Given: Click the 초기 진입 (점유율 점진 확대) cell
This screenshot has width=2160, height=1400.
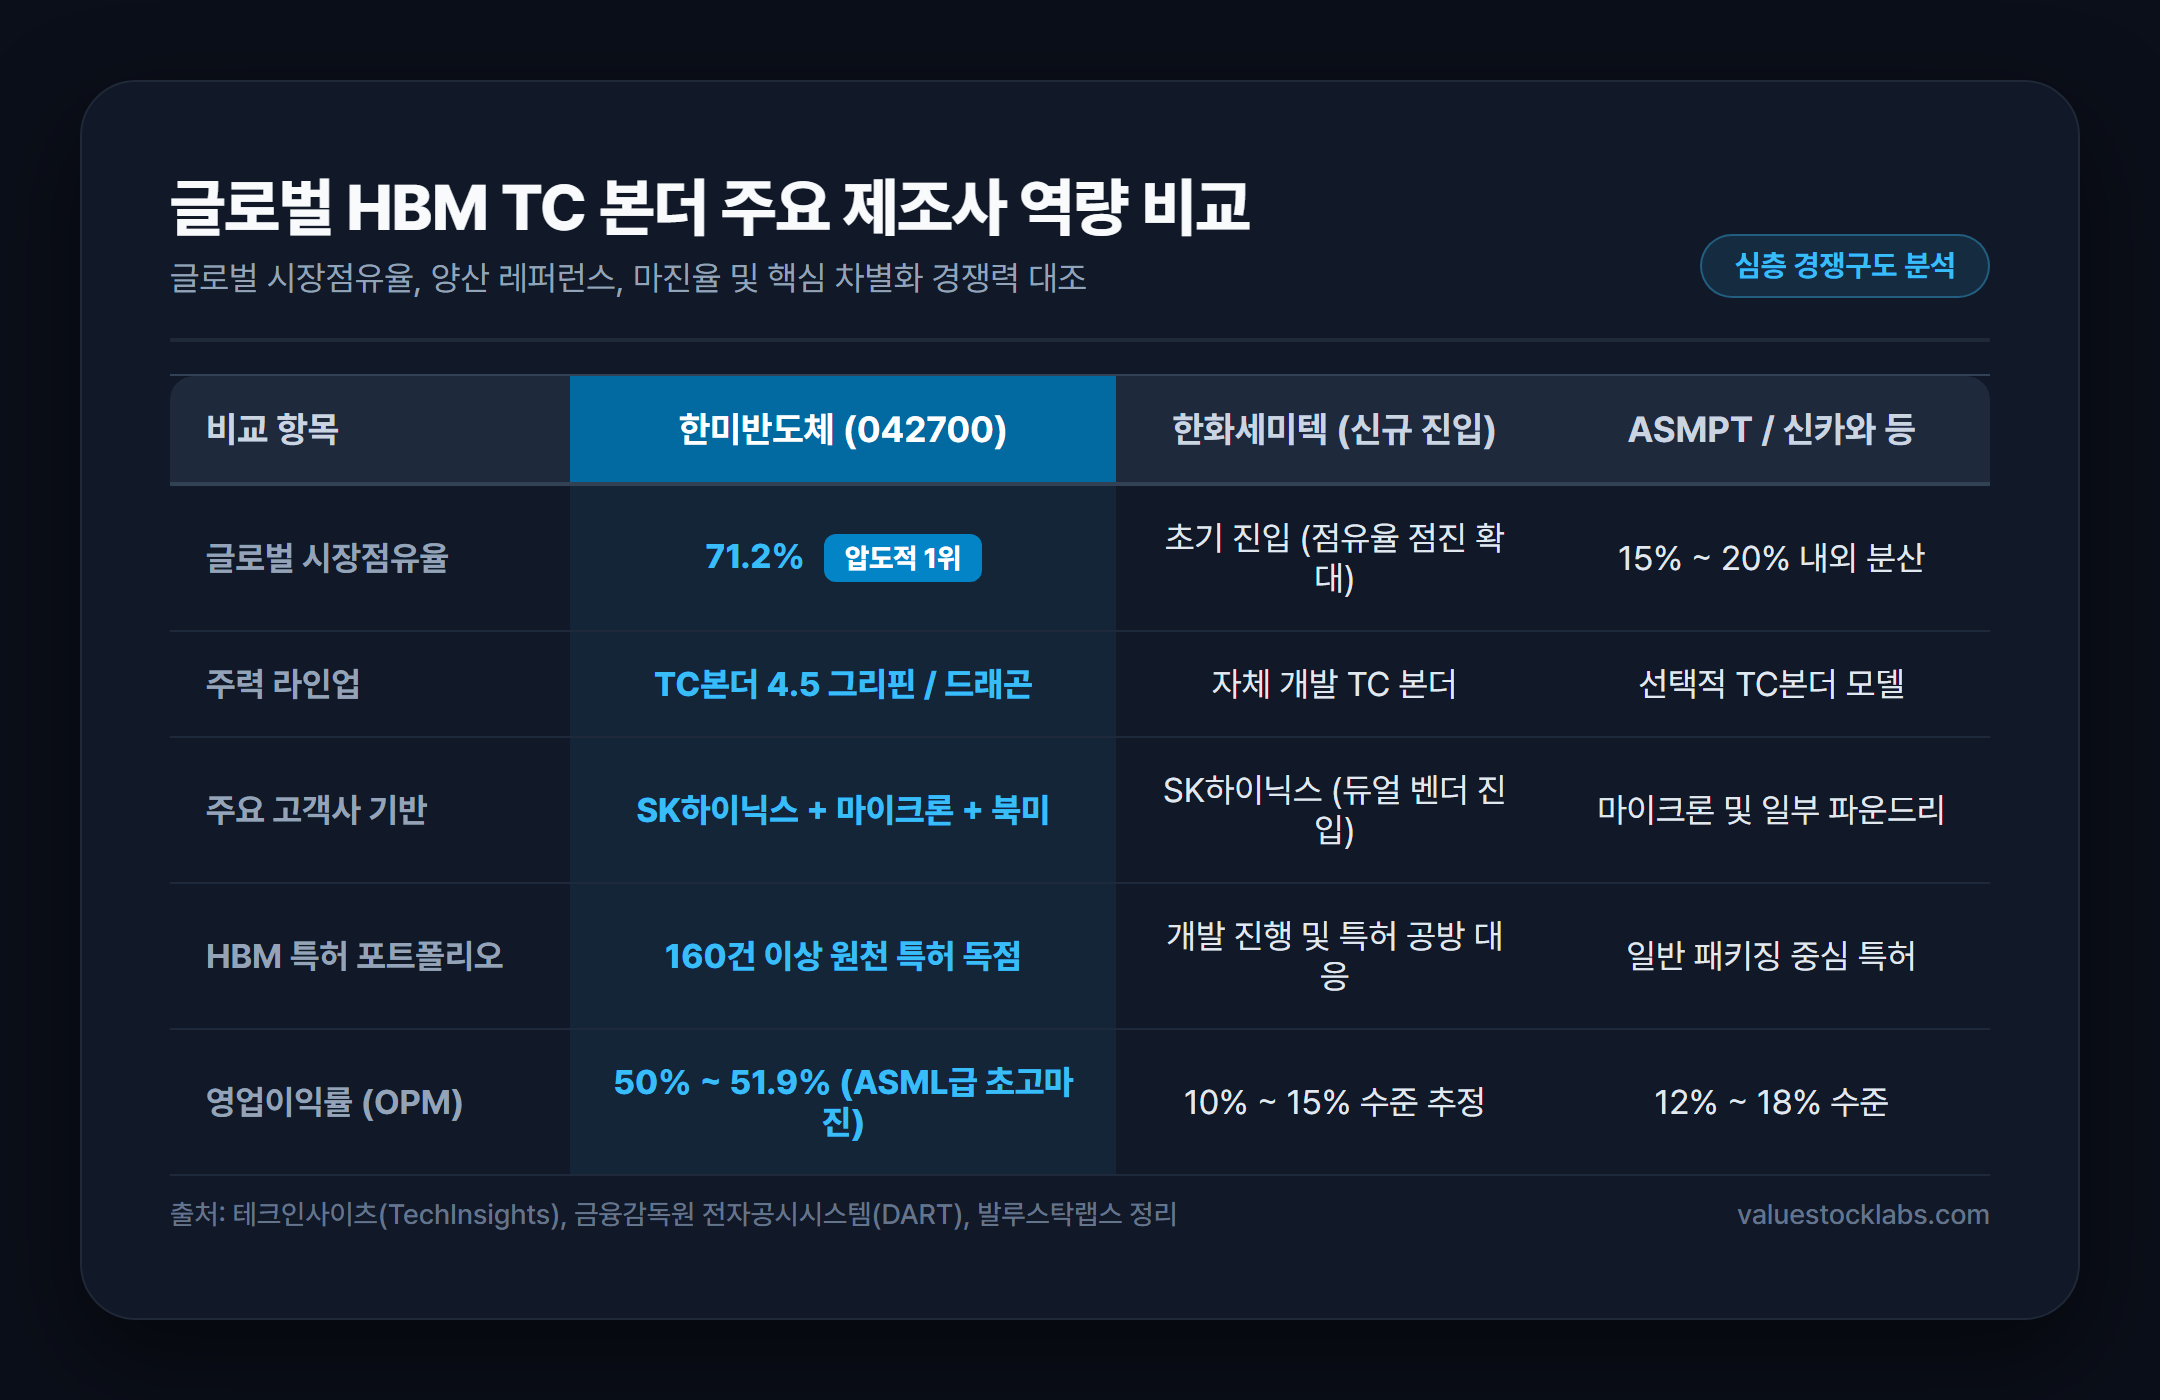Looking at the screenshot, I should click(x=1333, y=558).
